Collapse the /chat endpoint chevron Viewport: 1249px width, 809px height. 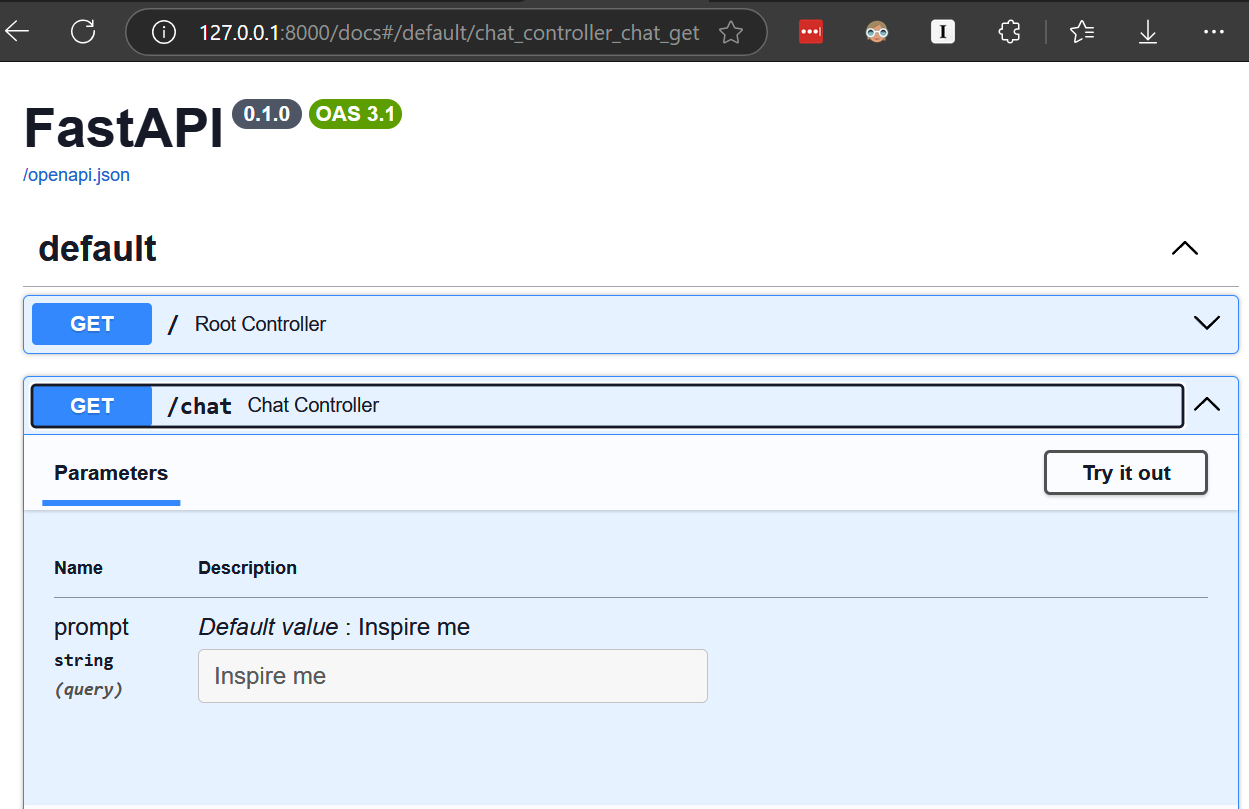1207,405
